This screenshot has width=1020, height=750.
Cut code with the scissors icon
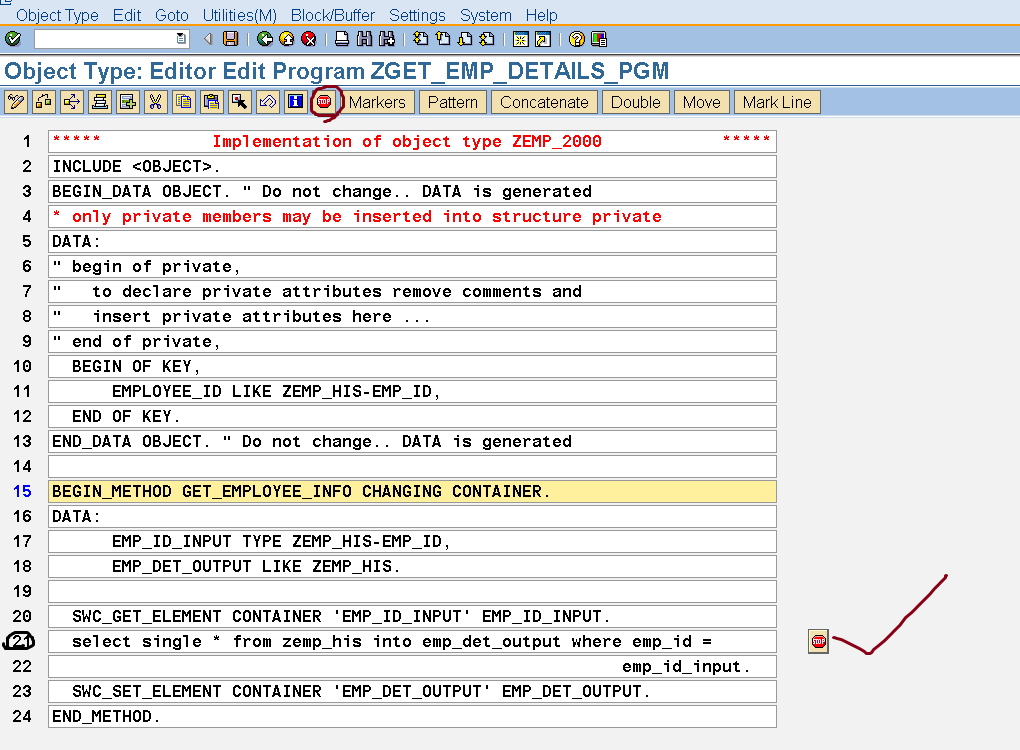tap(154, 101)
